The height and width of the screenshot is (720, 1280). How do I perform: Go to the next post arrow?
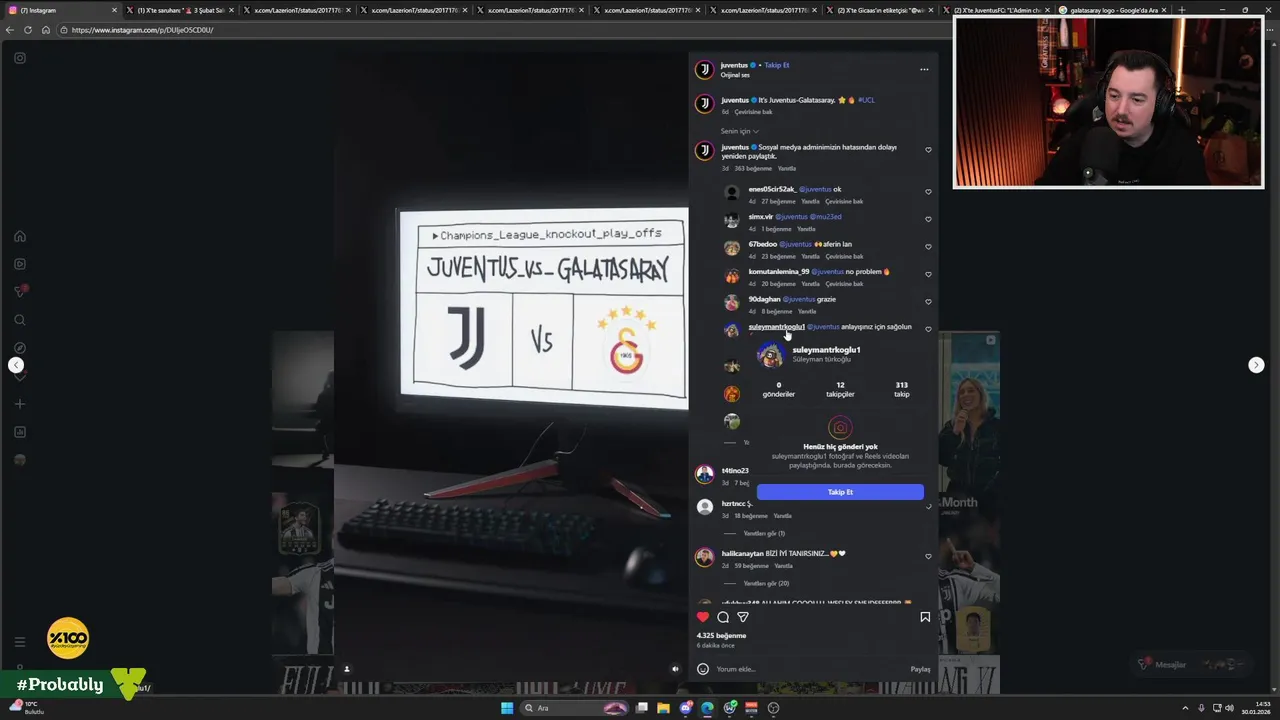pos(1256,365)
